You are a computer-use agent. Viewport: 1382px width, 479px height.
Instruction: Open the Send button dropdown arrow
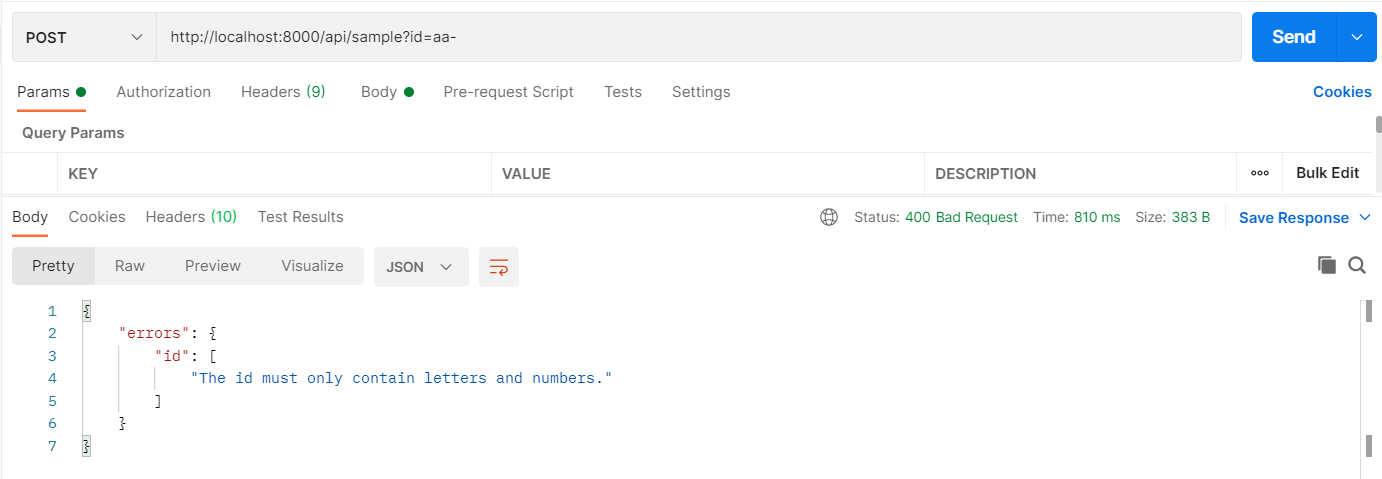tap(1357, 37)
